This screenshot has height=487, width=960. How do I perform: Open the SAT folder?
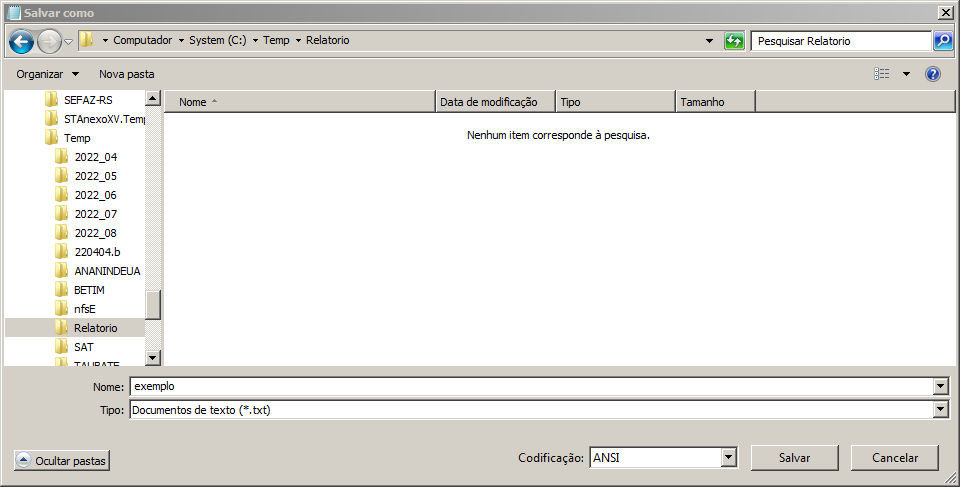click(x=84, y=347)
